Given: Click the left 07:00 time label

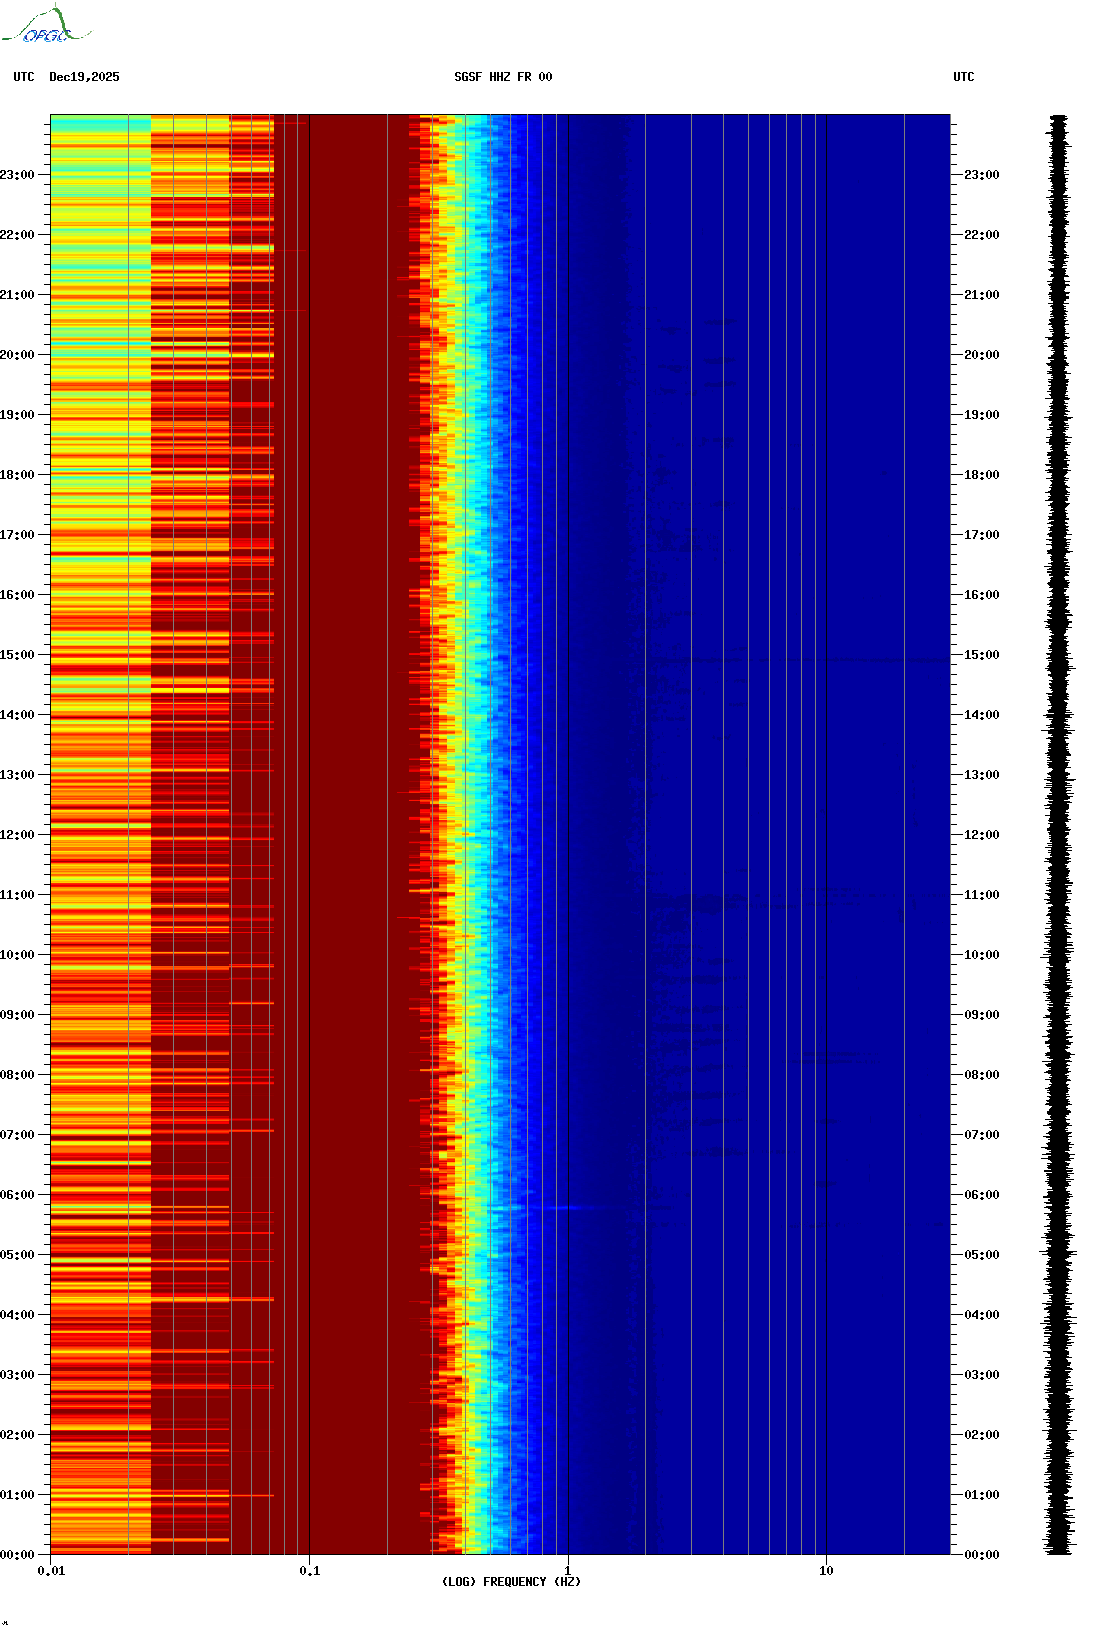Looking at the screenshot, I should [x=17, y=1135].
